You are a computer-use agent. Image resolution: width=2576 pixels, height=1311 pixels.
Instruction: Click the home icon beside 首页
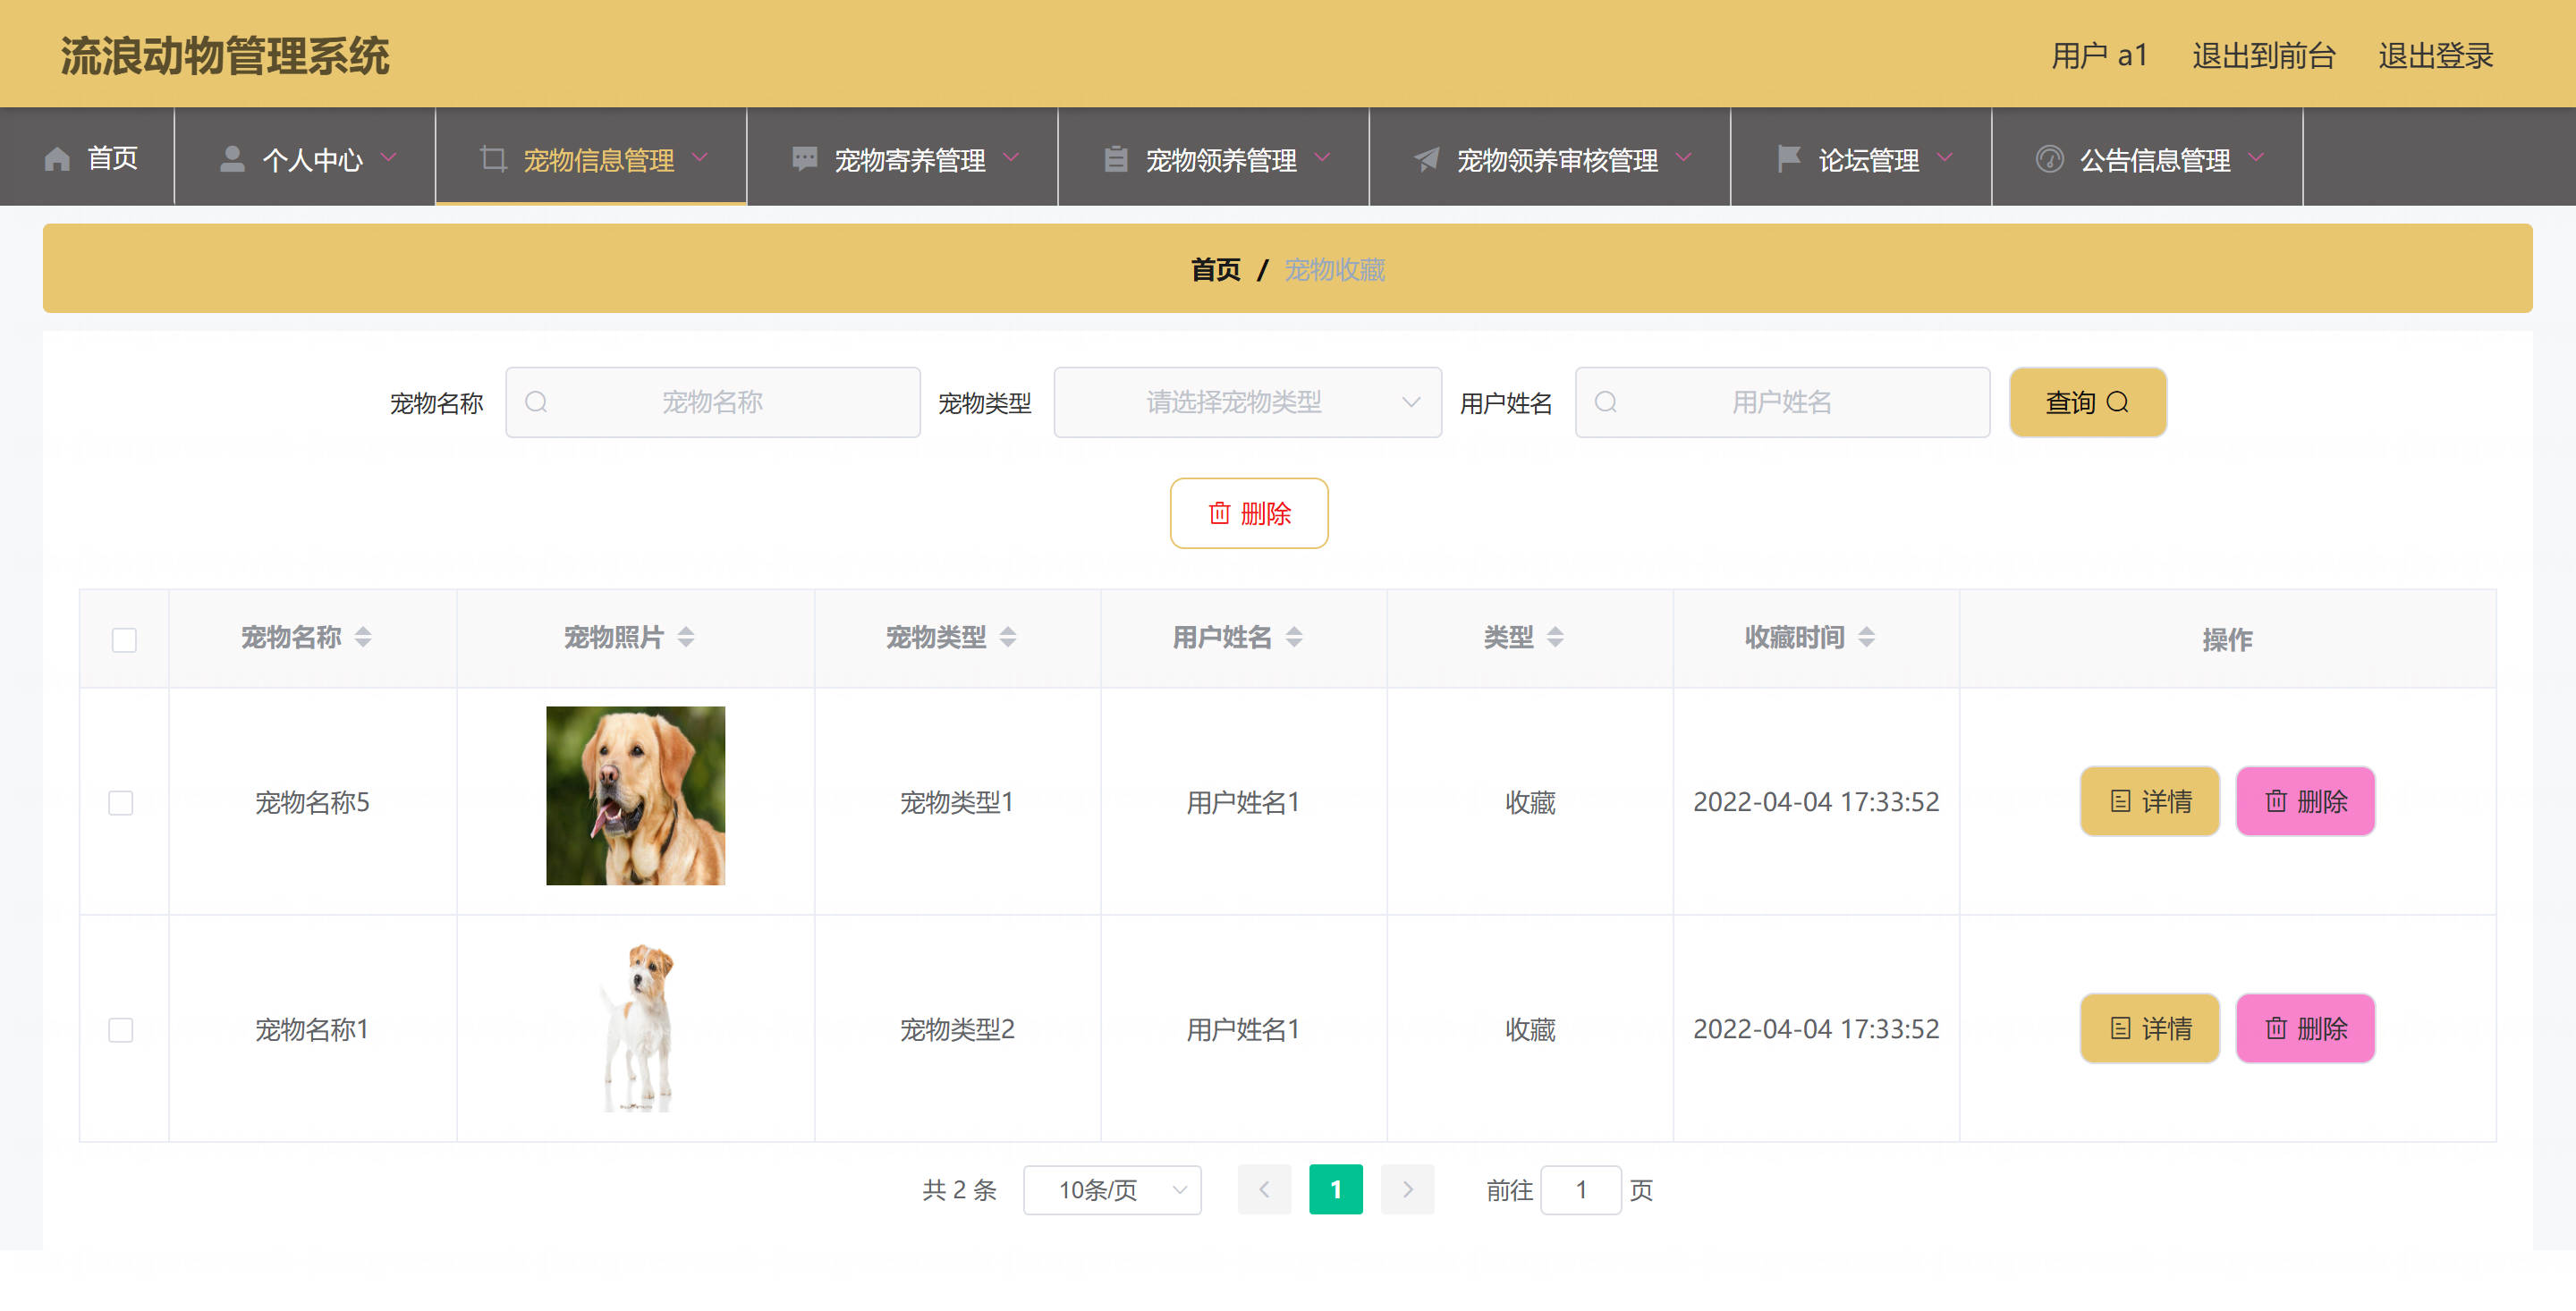[57, 159]
